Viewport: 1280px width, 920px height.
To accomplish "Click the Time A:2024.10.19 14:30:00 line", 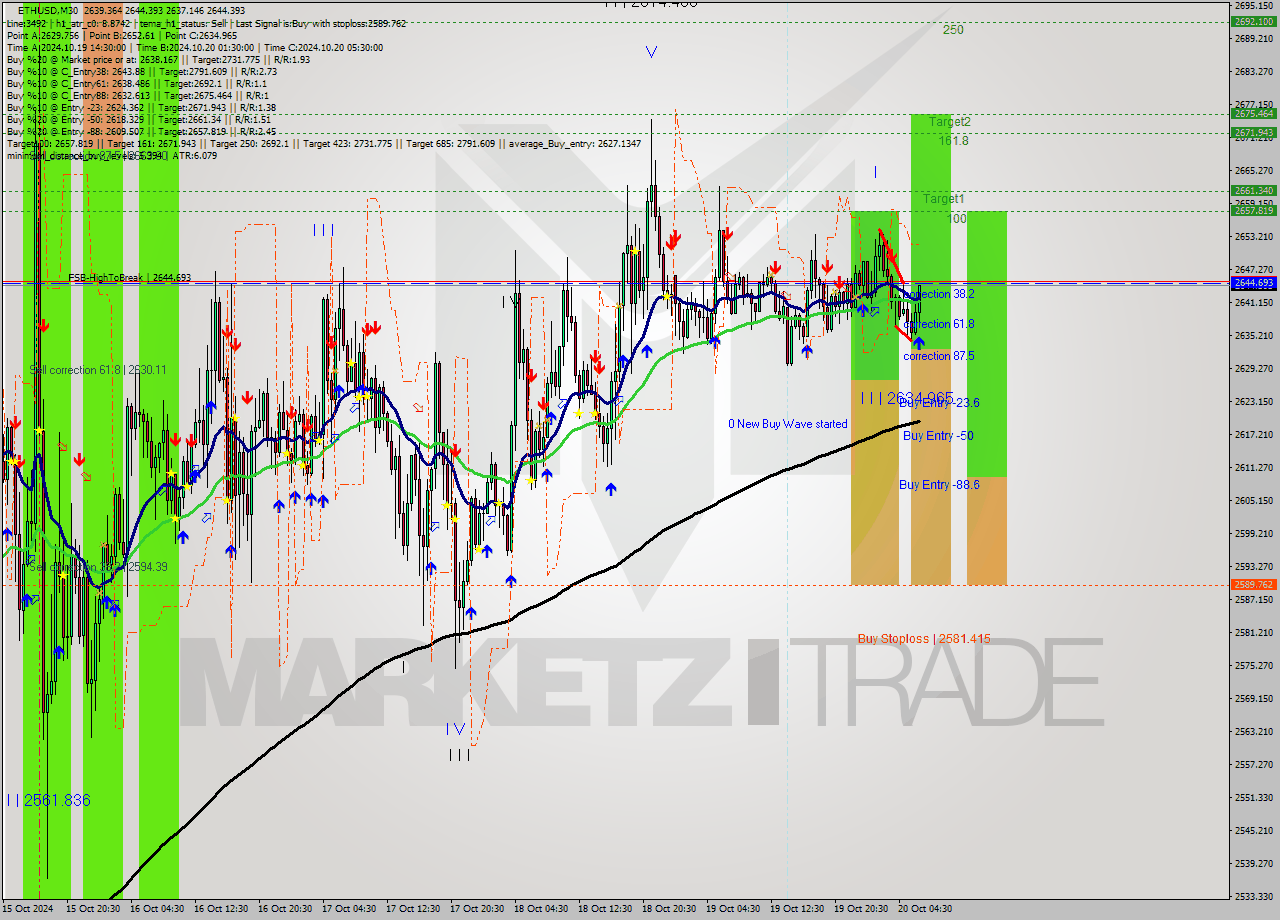I will point(66,47).
